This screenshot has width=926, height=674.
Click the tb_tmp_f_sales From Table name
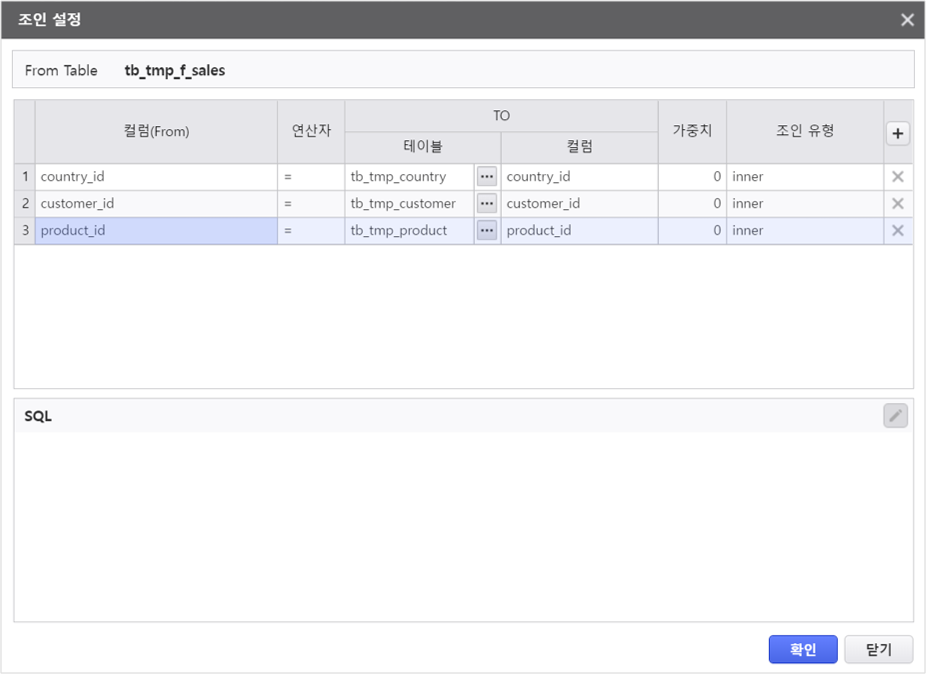[175, 70]
